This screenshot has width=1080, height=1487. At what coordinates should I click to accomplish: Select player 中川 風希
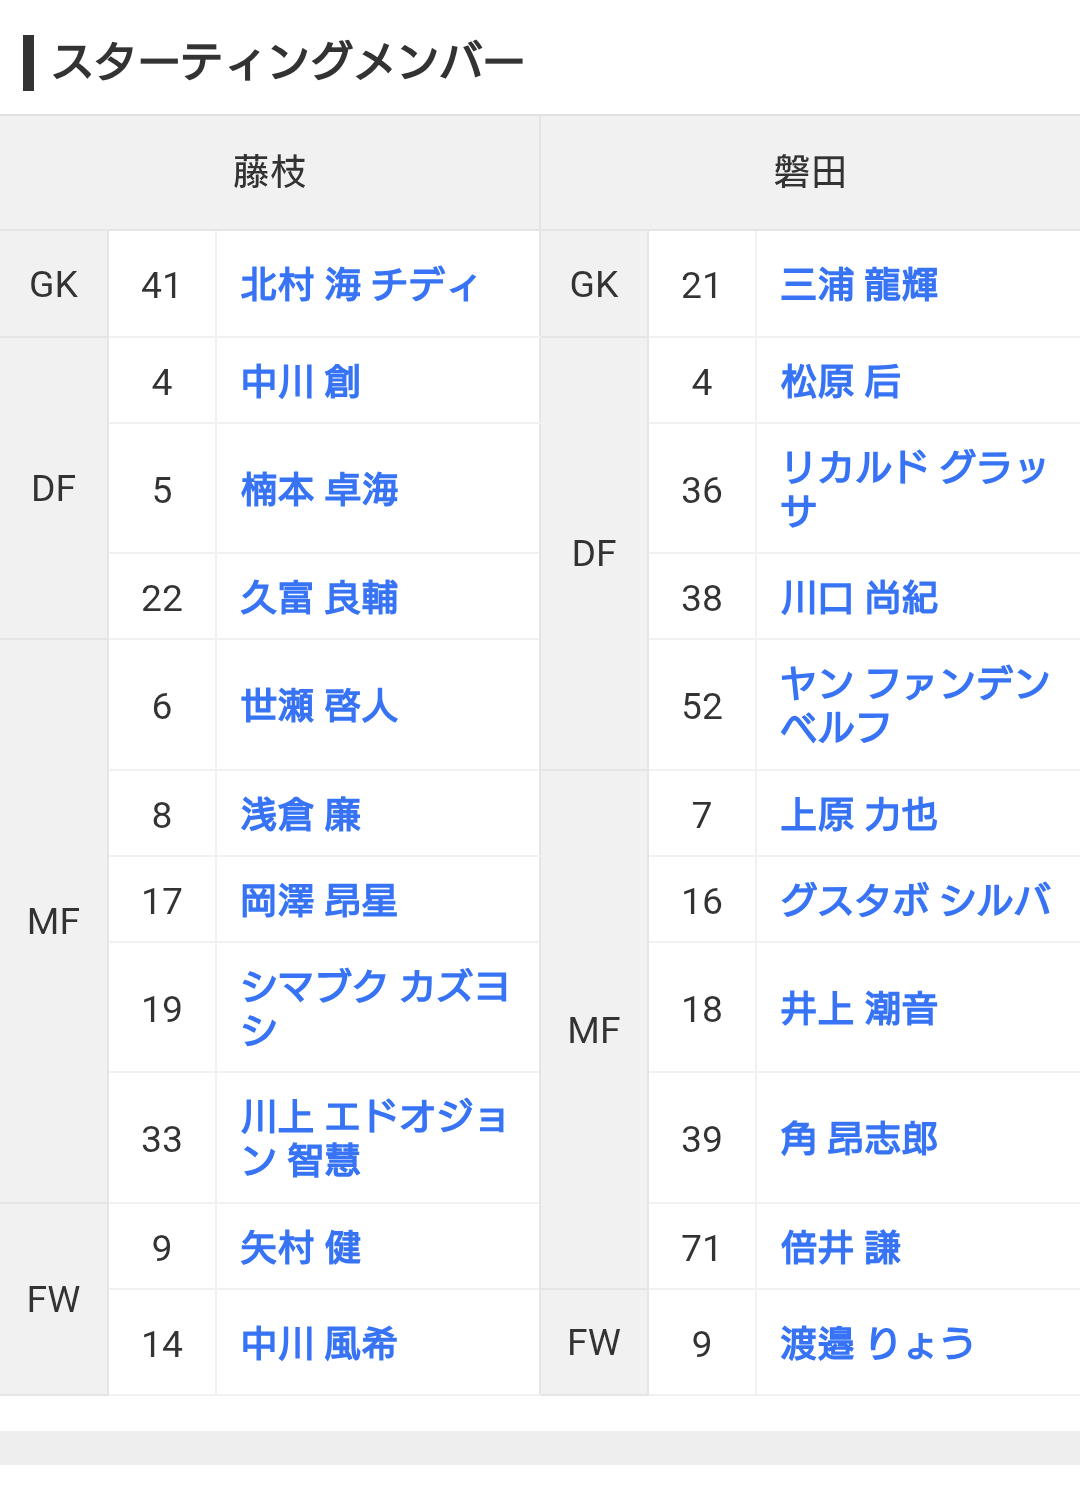click(320, 1344)
